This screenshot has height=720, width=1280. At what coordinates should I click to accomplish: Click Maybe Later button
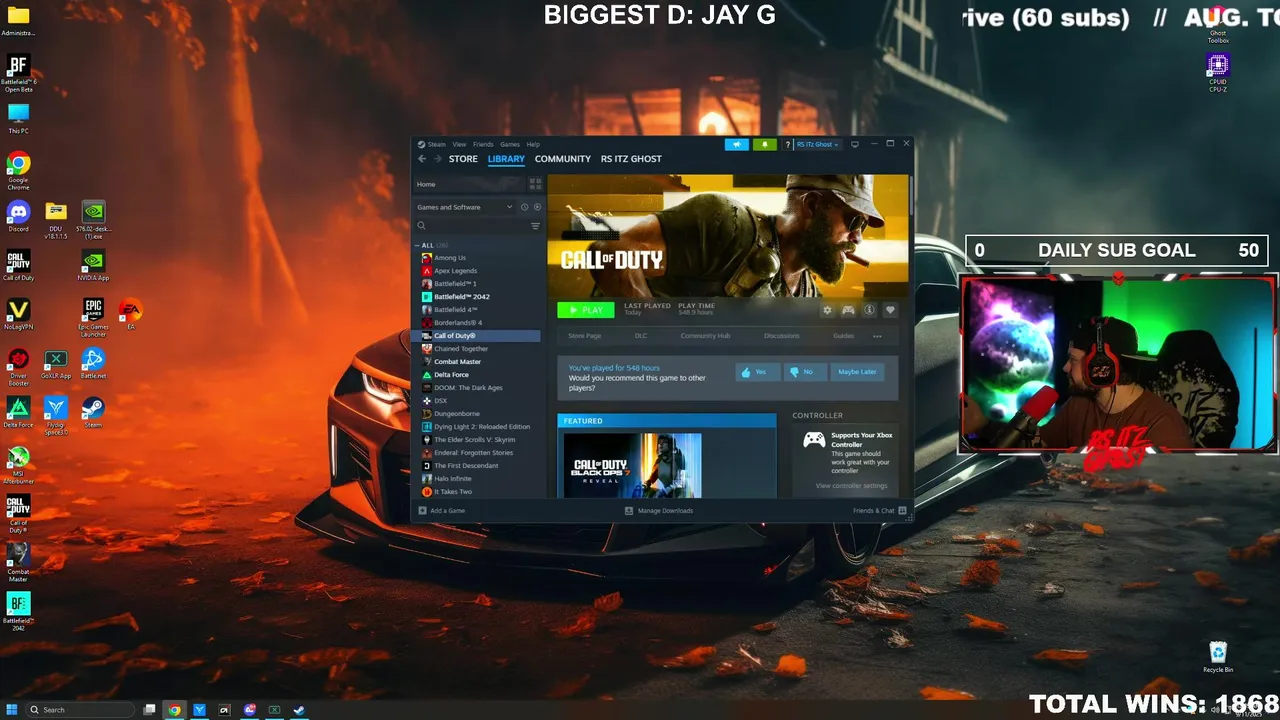click(x=857, y=372)
